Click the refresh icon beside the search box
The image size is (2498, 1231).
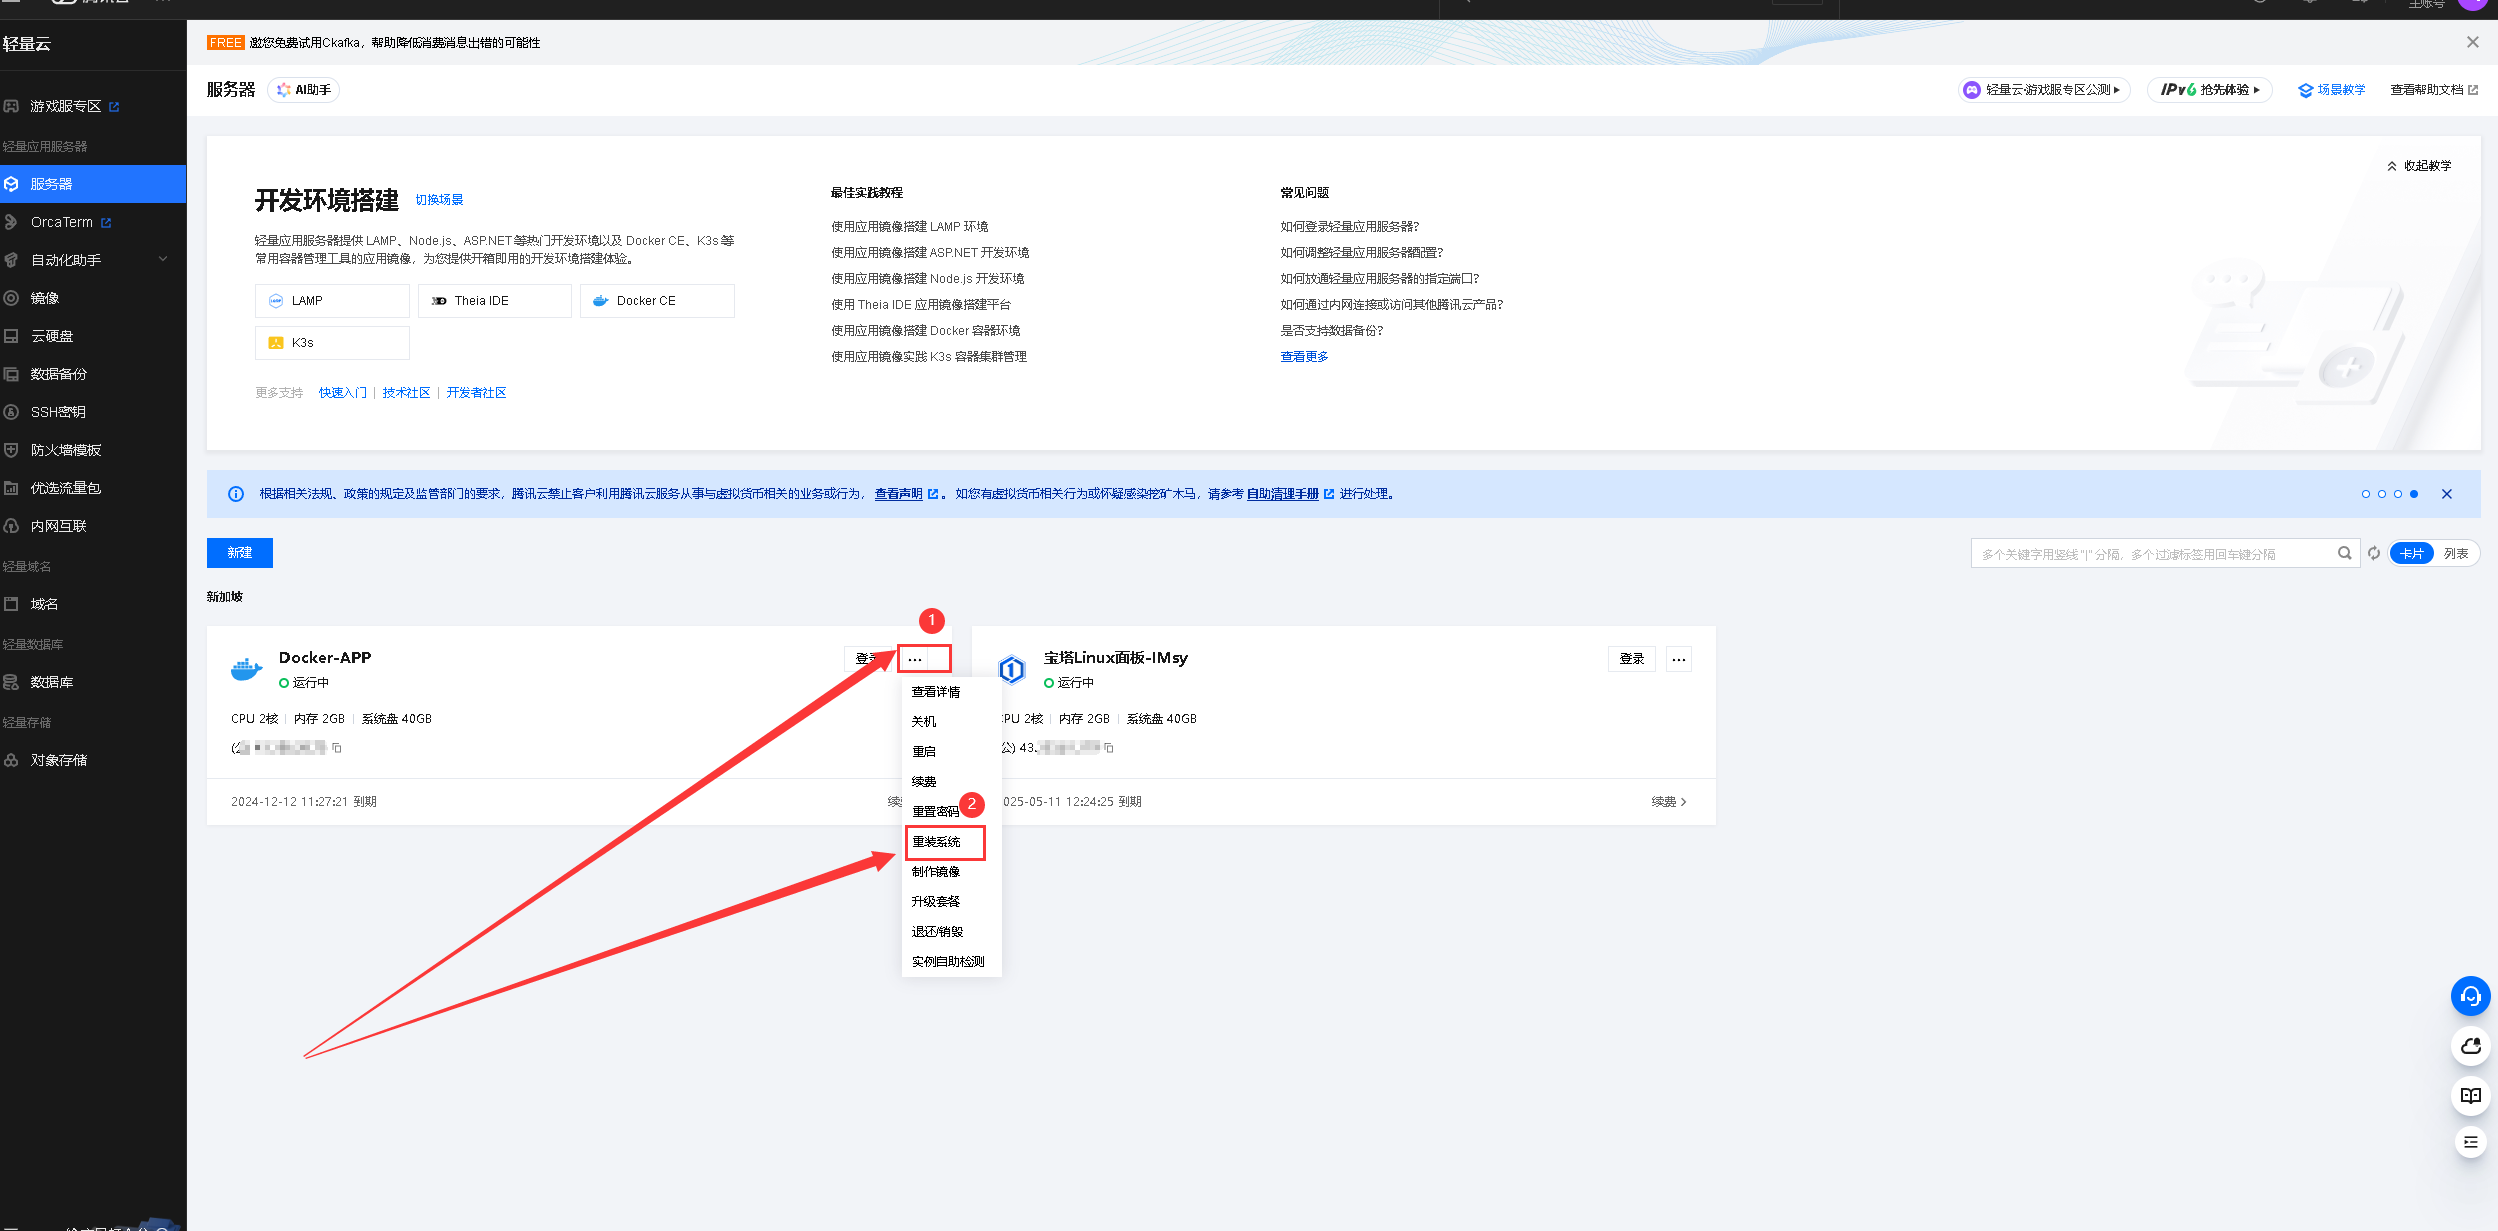tap(2374, 553)
